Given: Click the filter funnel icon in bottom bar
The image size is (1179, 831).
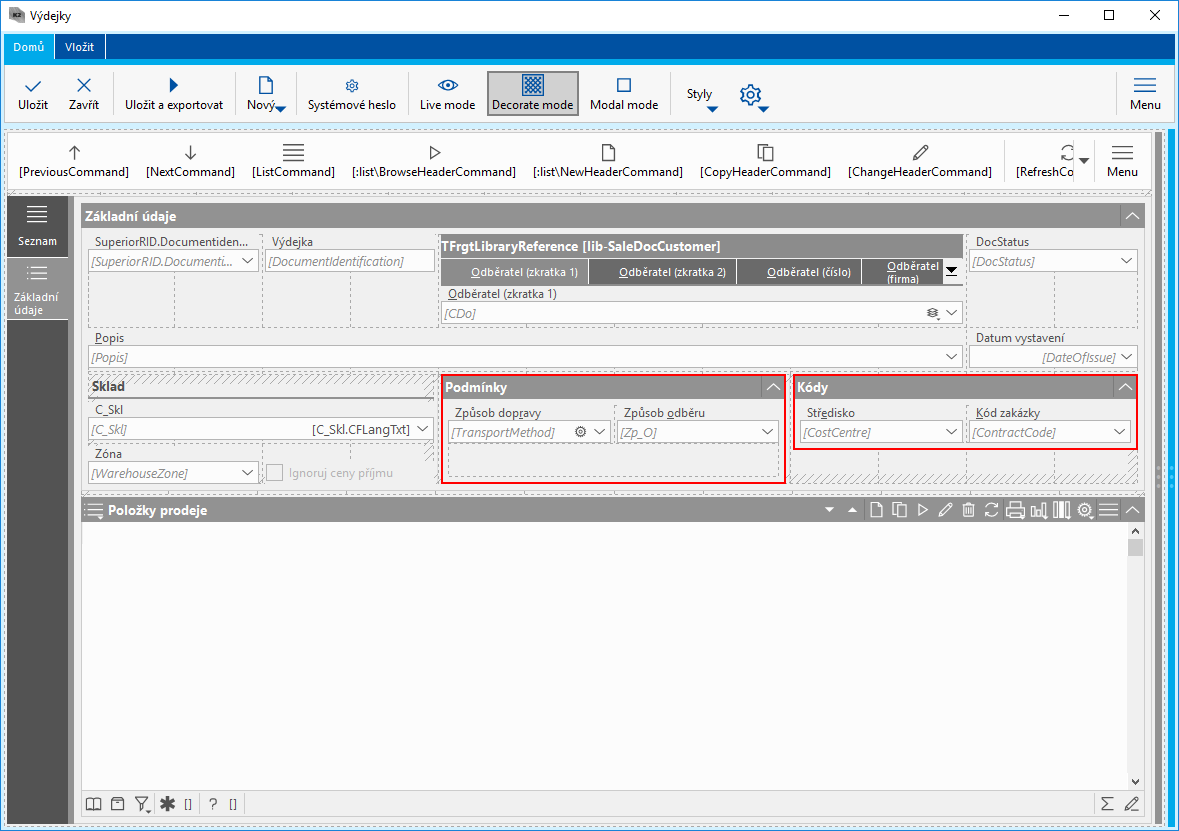Looking at the screenshot, I should (143, 804).
